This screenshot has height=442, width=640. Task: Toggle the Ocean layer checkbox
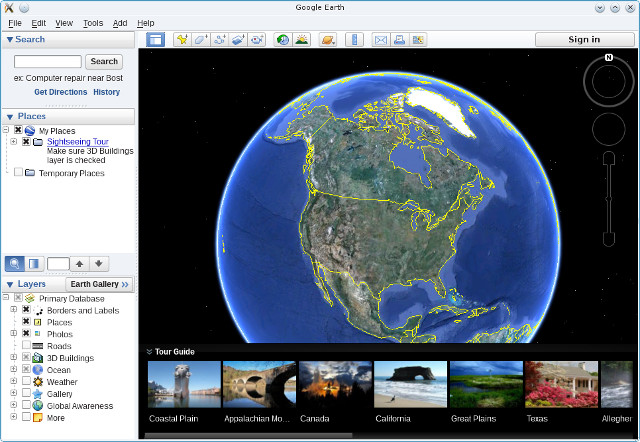(26, 369)
